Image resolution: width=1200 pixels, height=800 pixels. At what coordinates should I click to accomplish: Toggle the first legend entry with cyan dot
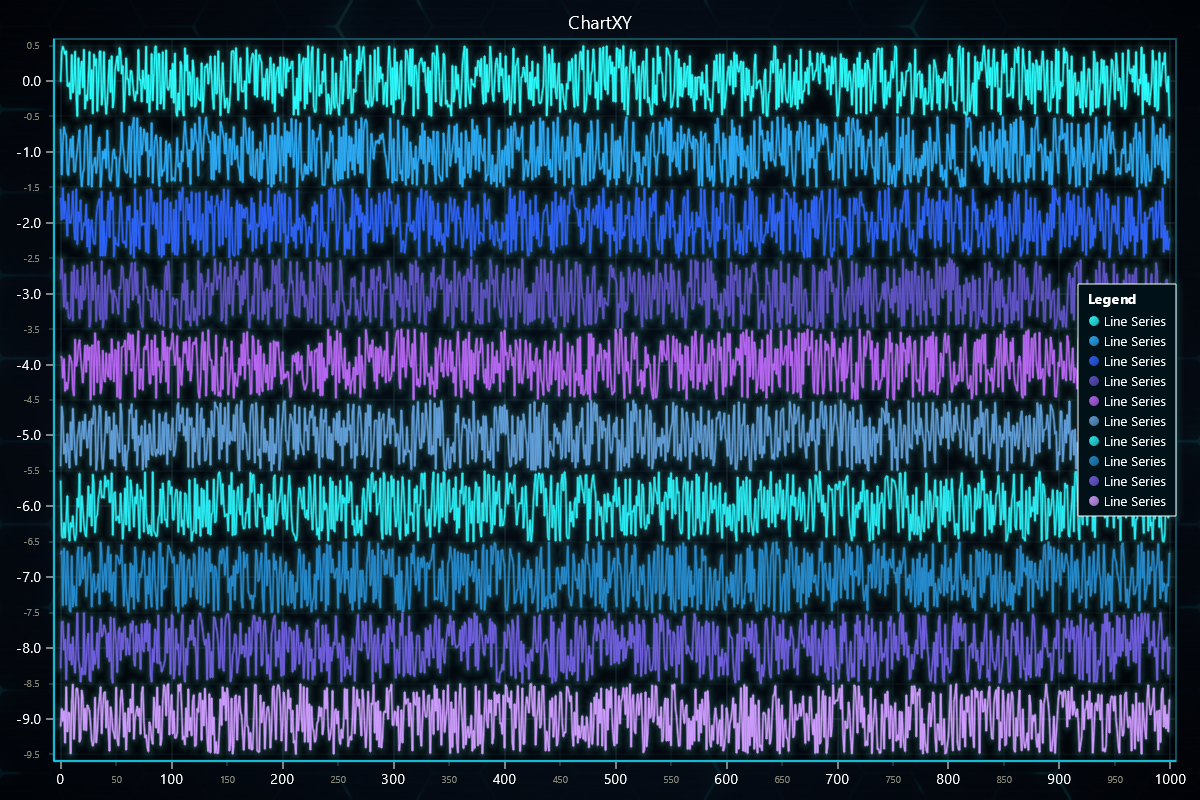point(1126,321)
